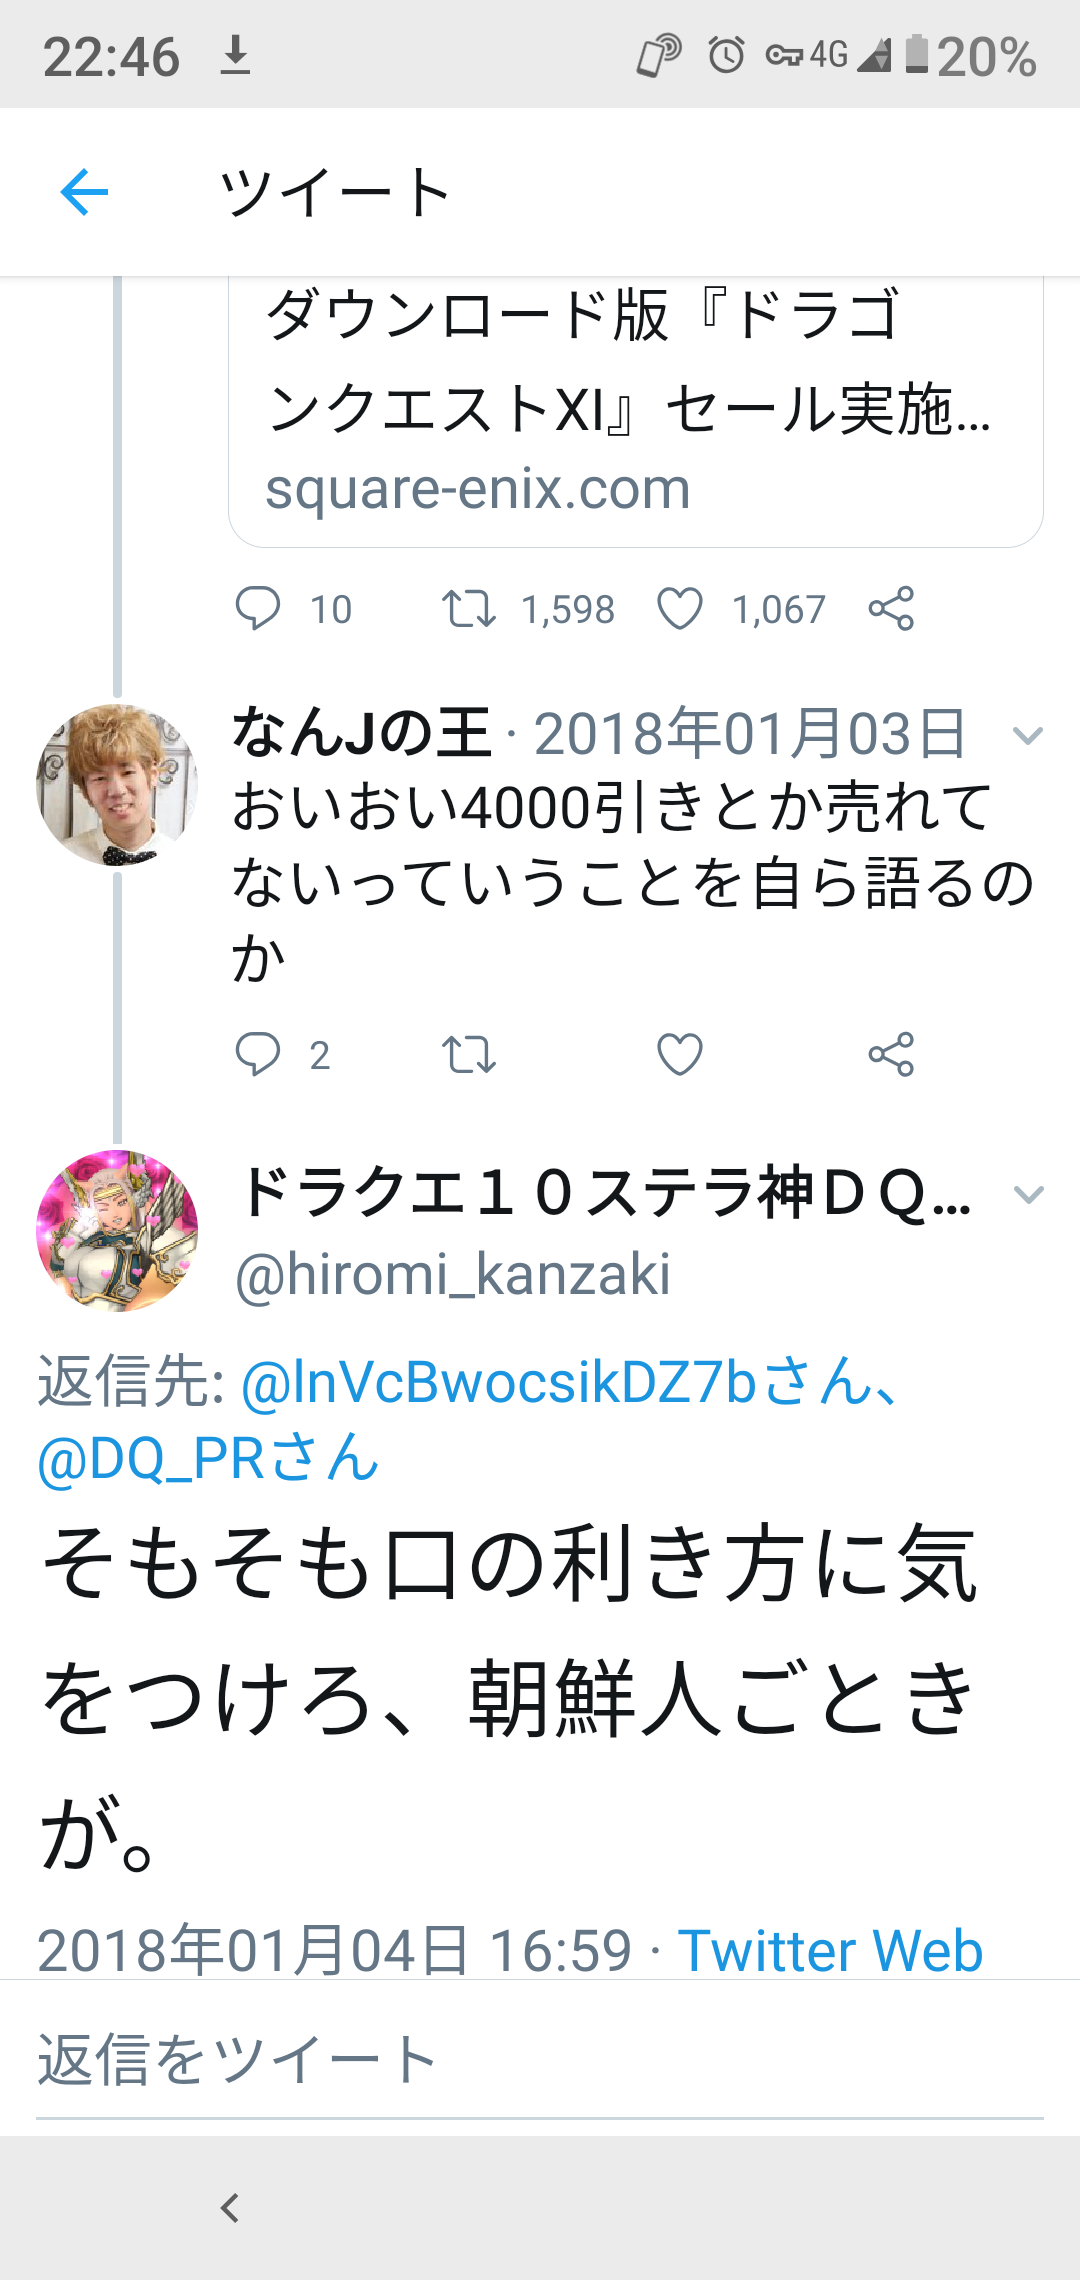Image resolution: width=1080 pixels, height=2280 pixels.
Task: Tap the 返信をツイート reply field
Action: 540,2059
